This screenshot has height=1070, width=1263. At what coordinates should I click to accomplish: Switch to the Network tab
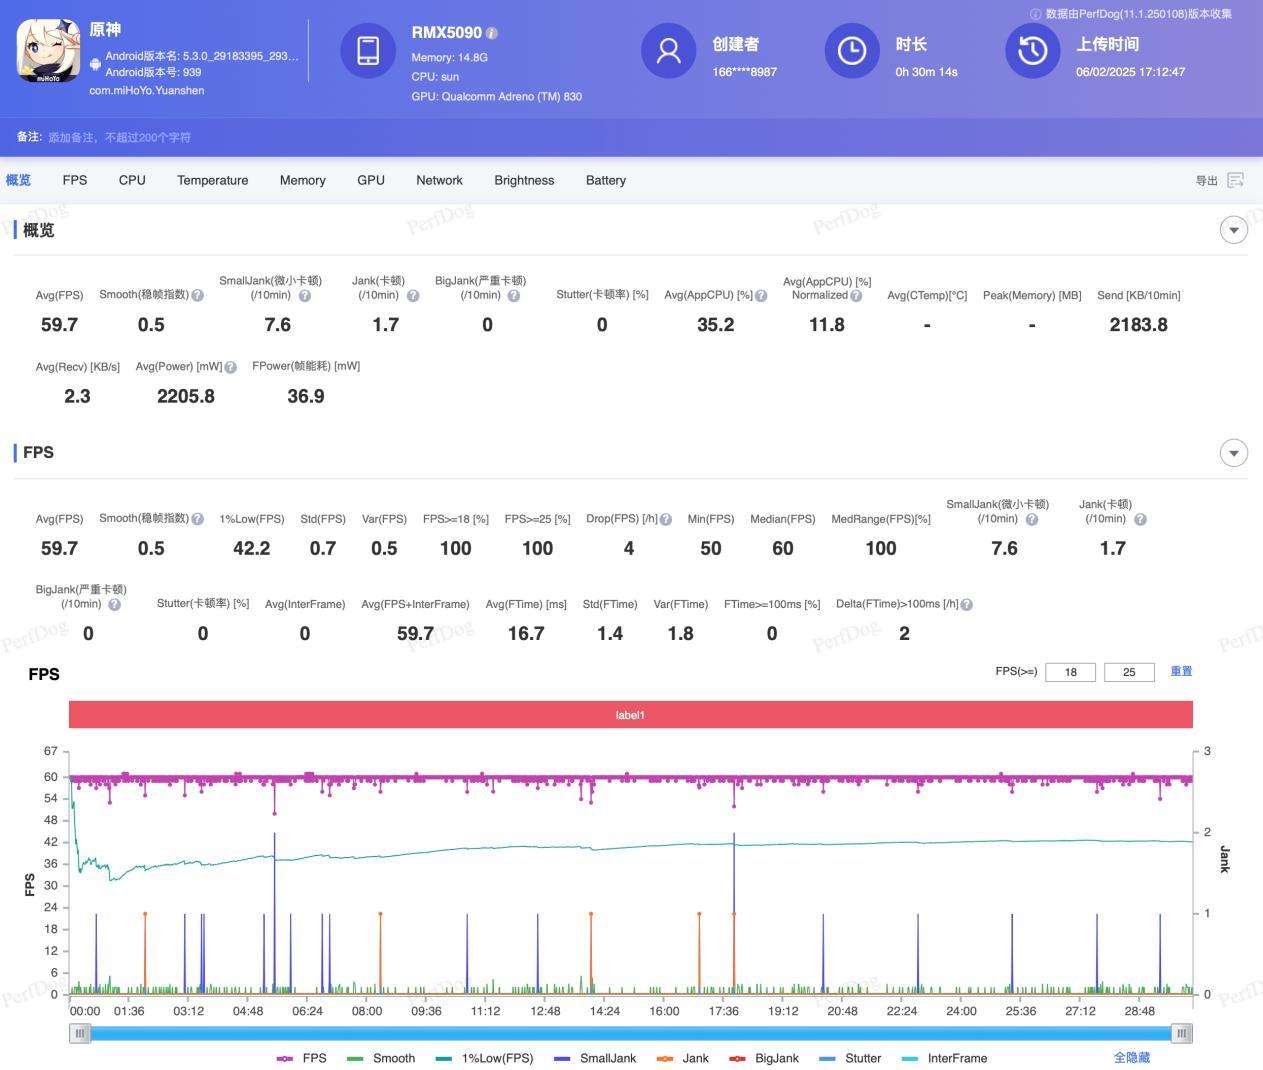(x=440, y=180)
